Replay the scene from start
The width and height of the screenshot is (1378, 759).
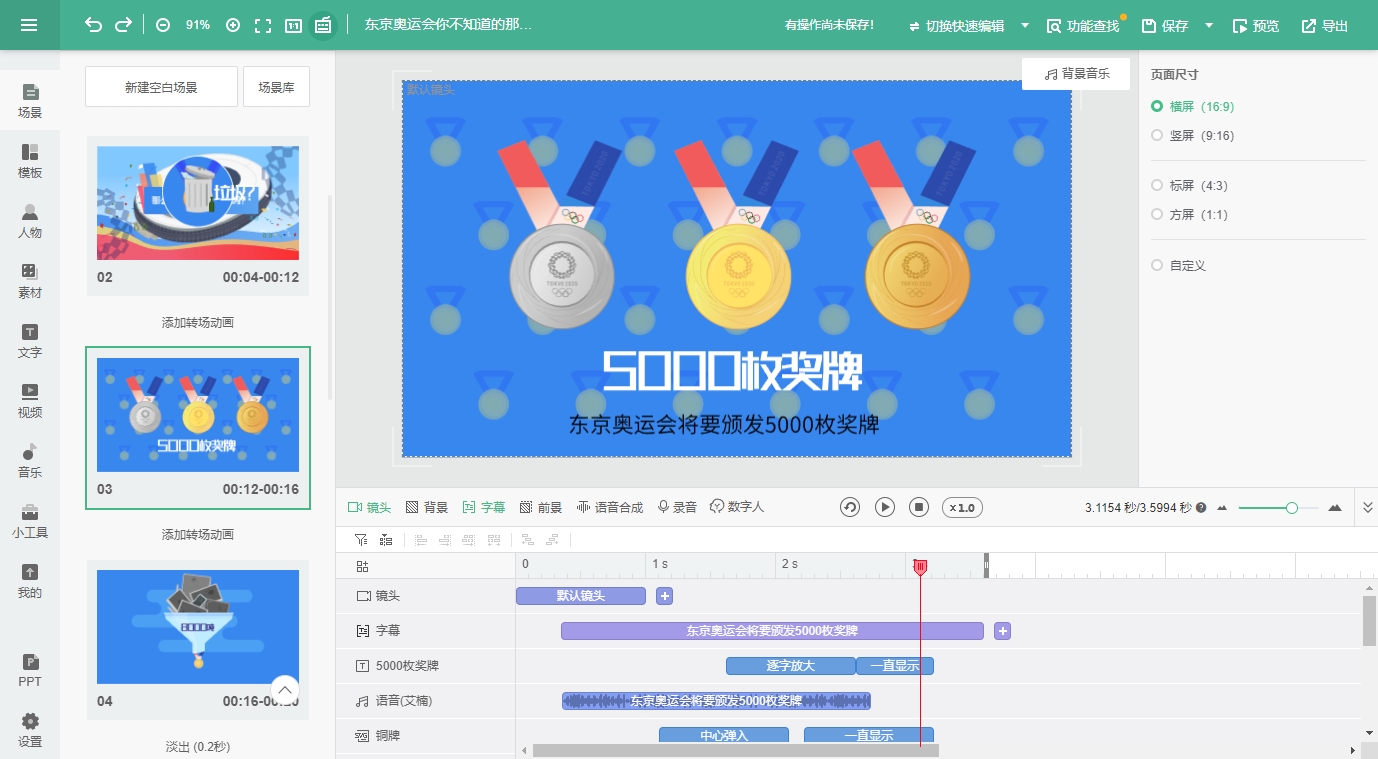(x=850, y=507)
